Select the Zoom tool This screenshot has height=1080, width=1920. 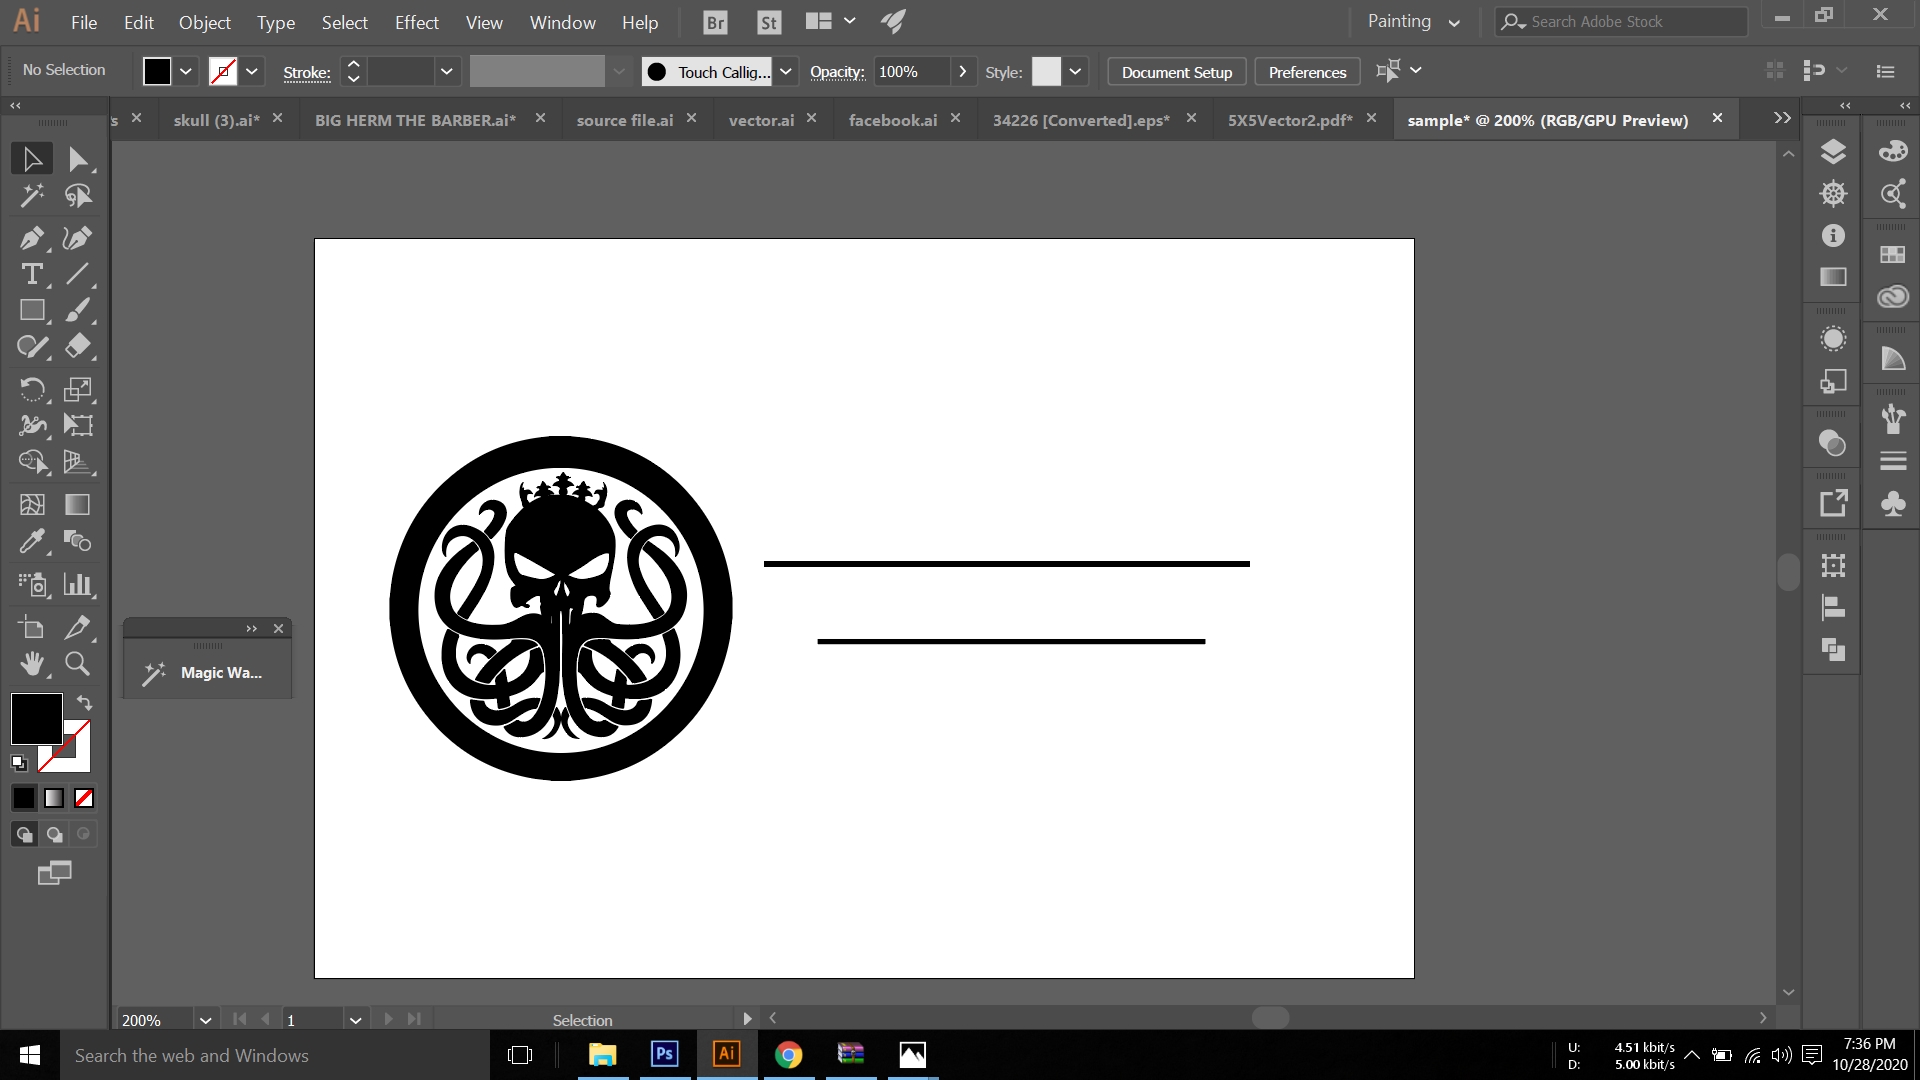[78, 663]
